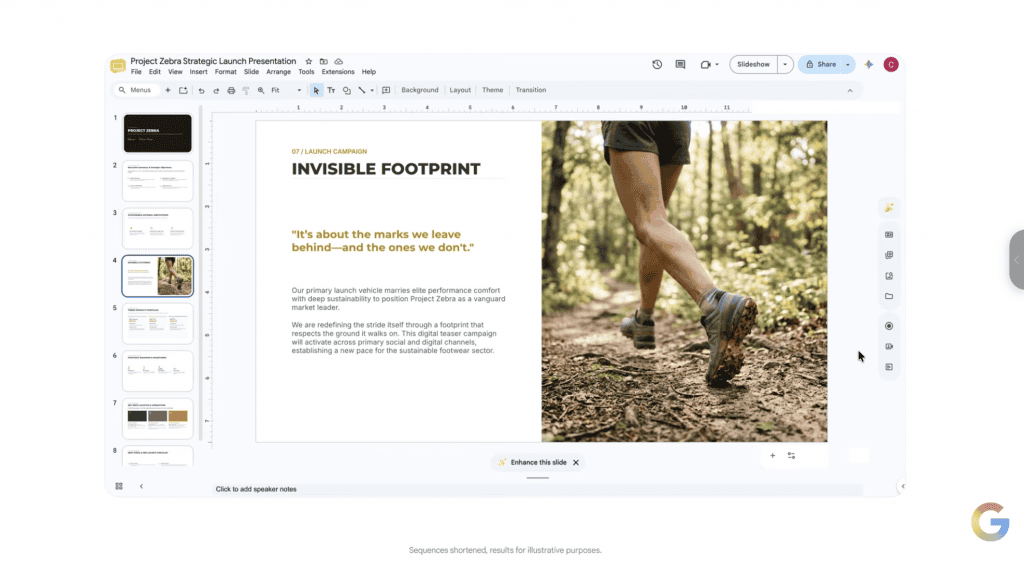Activate the paint format tool
Viewport: 1024px width, 561px height.
[246, 90]
